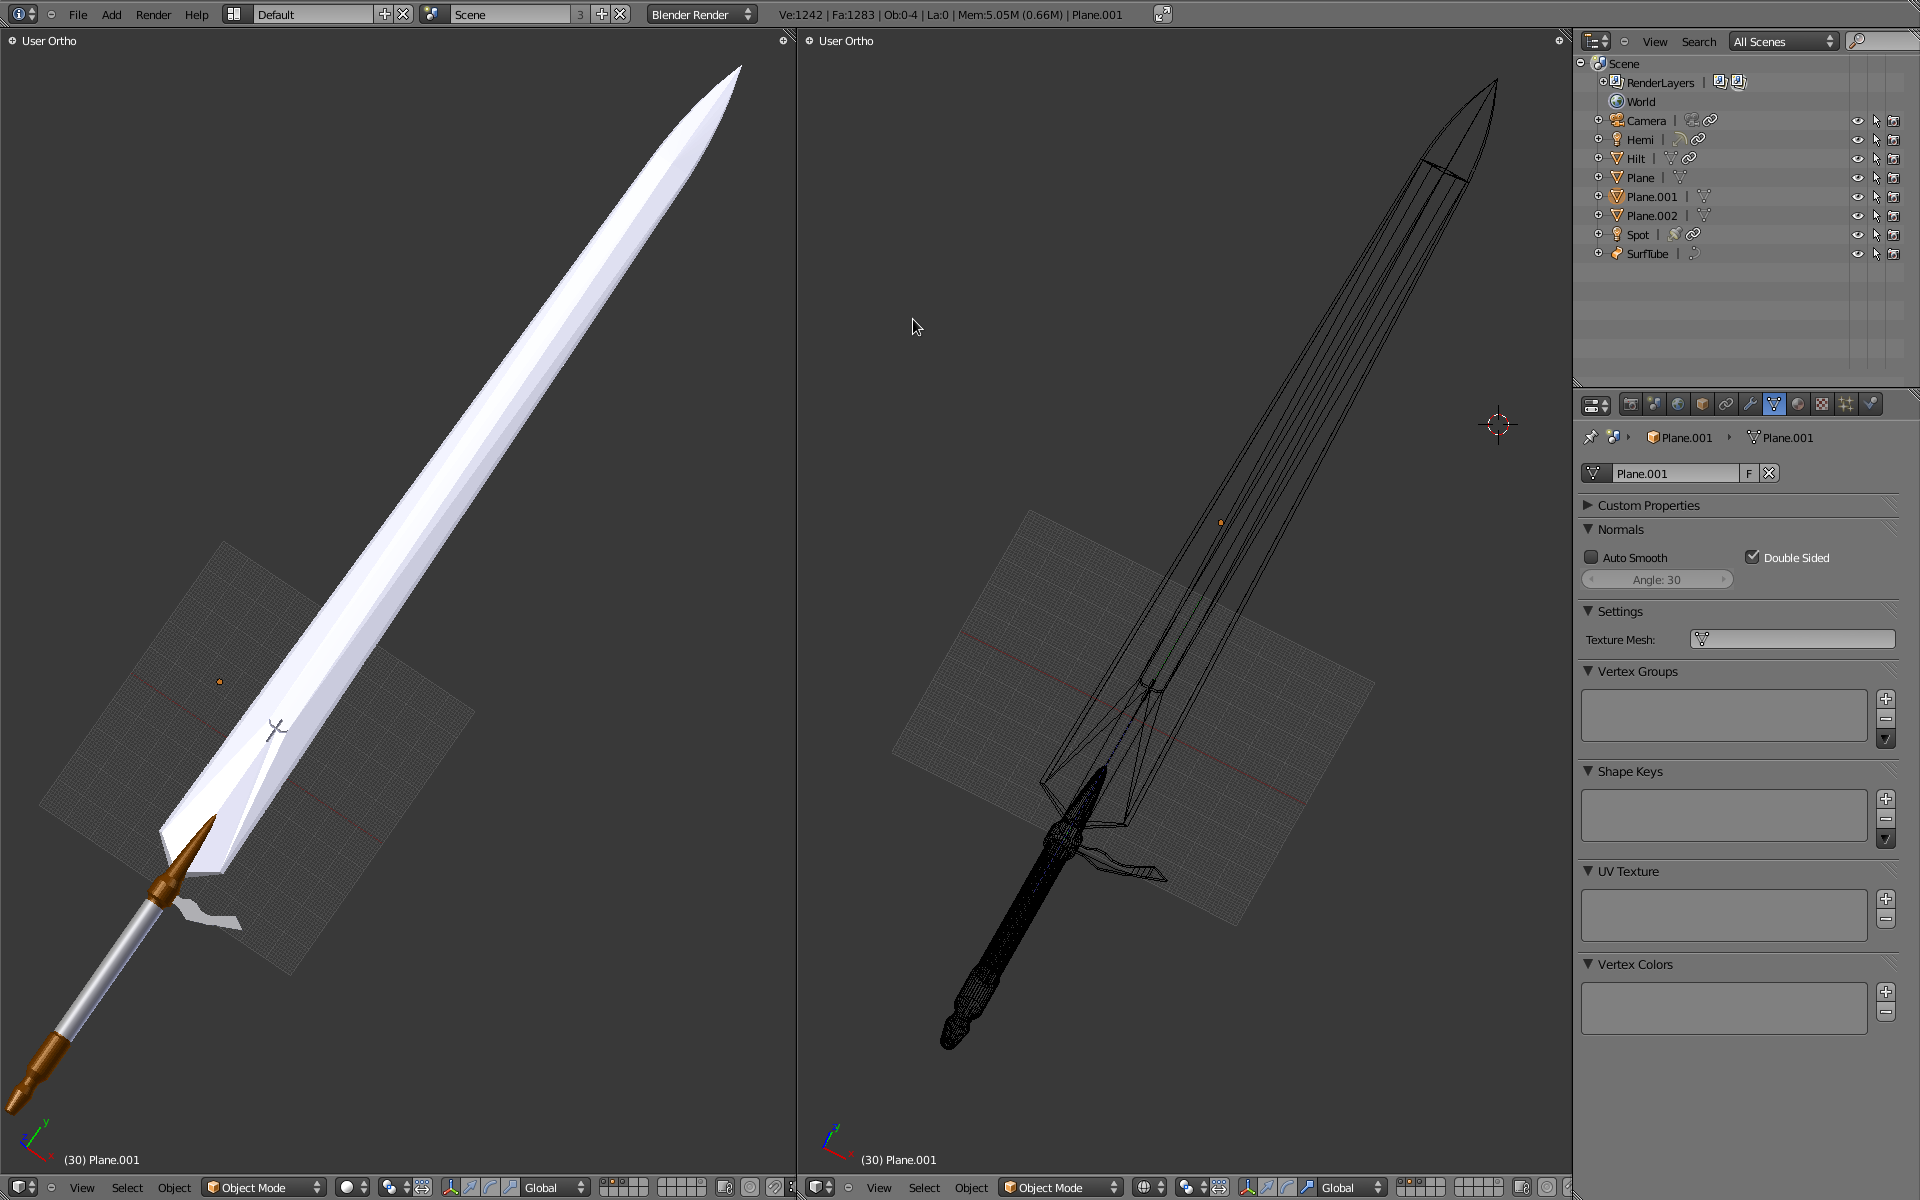This screenshot has width=1920, height=1200.
Task: Click the Render engine dropdown Blender Render
Action: pos(698,14)
